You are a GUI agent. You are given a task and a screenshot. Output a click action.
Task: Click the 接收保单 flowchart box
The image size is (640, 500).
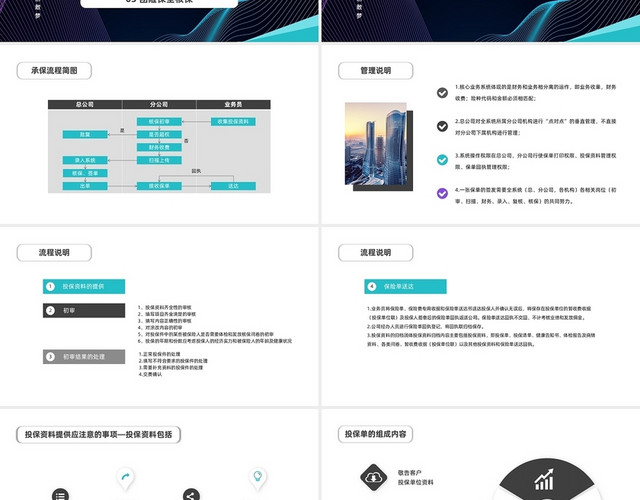159,186
